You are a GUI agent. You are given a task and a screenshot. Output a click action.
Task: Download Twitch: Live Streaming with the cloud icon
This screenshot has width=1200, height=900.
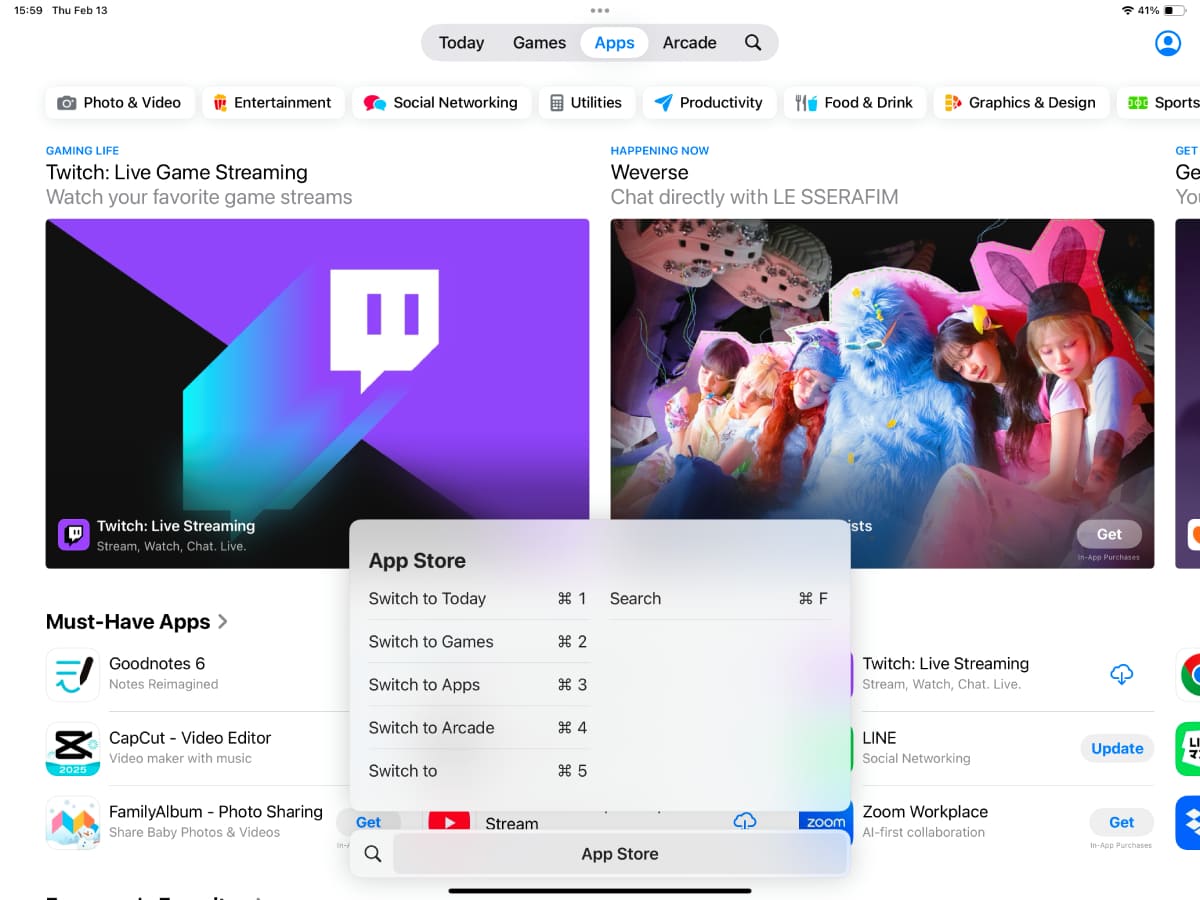pyautogui.click(x=1122, y=674)
